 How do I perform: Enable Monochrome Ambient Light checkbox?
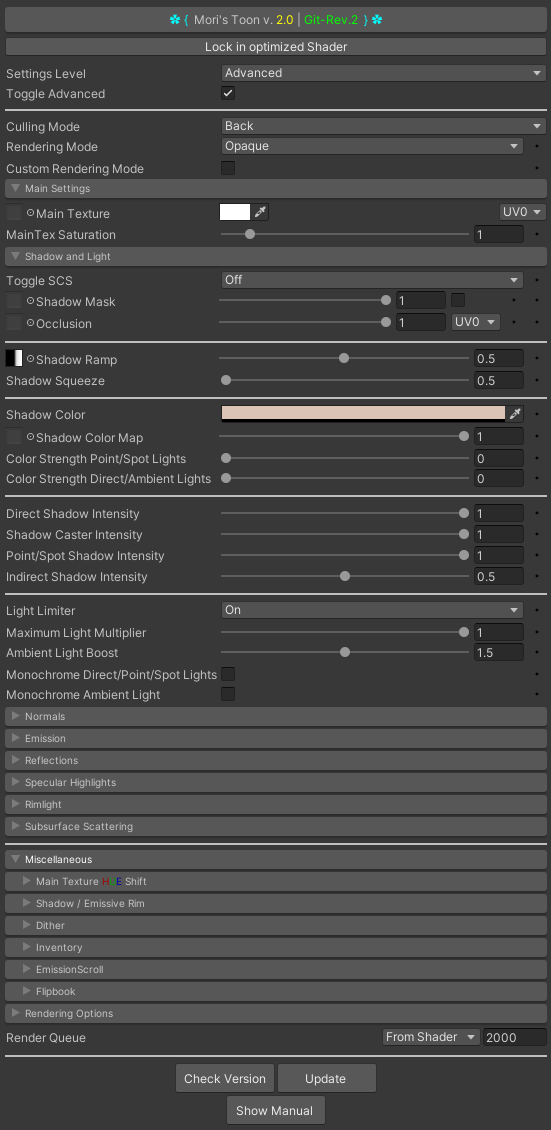[228, 694]
